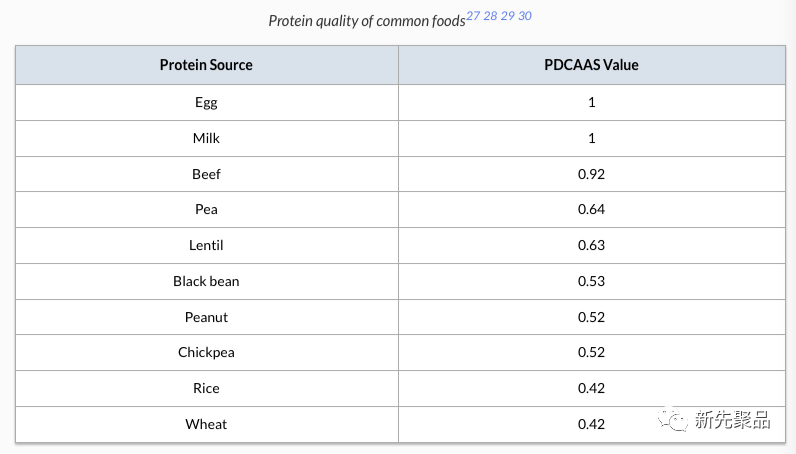
Task: Click the Protein Source column header
Action: [x=206, y=65]
